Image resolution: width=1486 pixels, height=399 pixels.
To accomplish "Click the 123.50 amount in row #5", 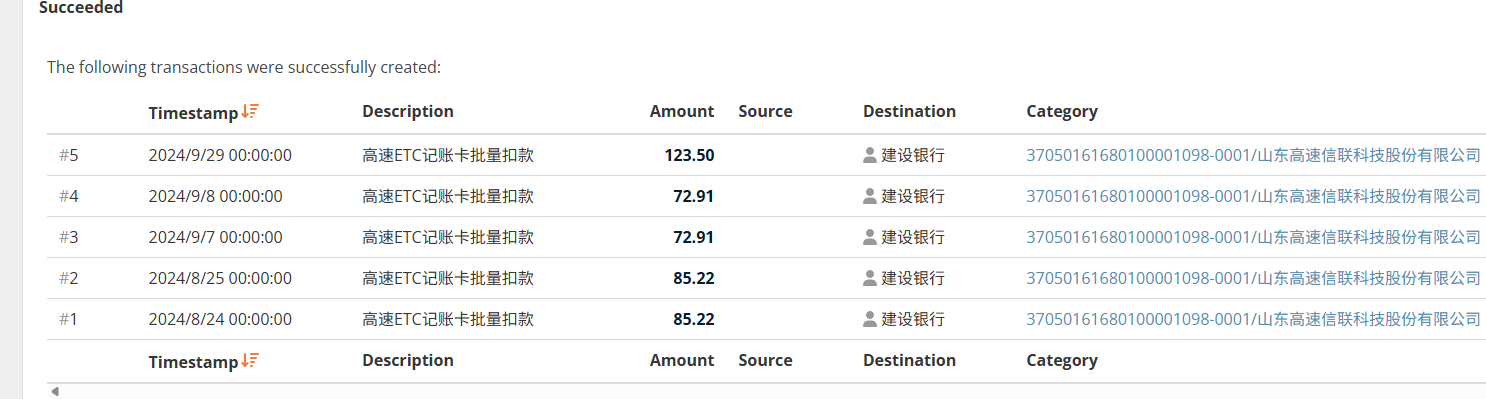I will [x=689, y=155].
